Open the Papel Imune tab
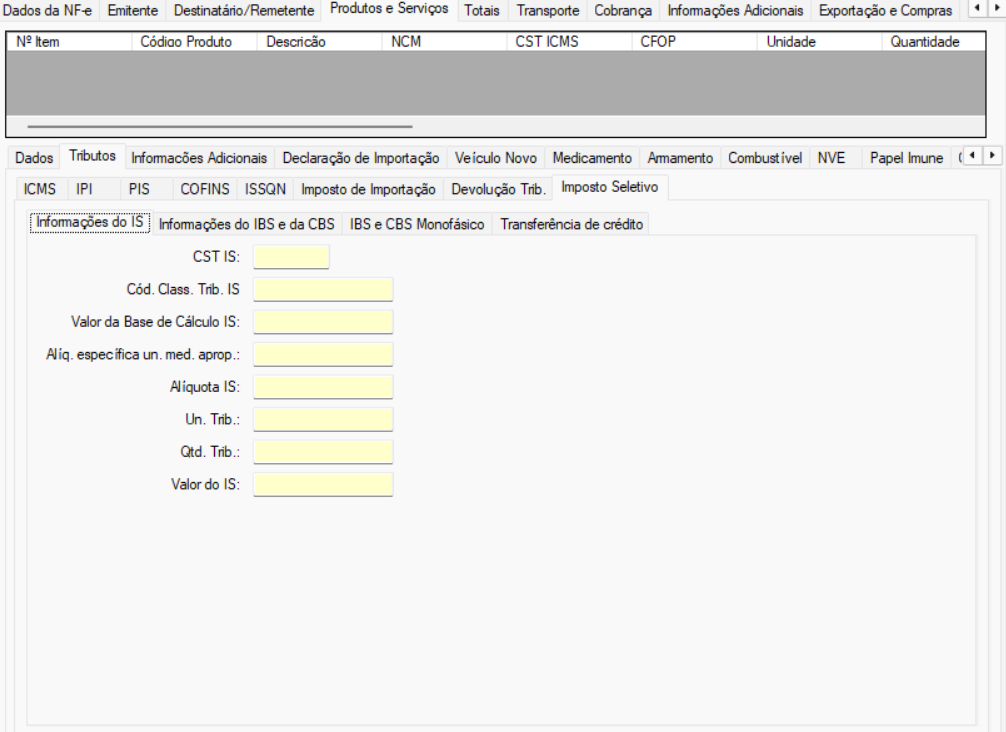Image resolution: width=1006 pixels, height=732 pixels. 906,158
